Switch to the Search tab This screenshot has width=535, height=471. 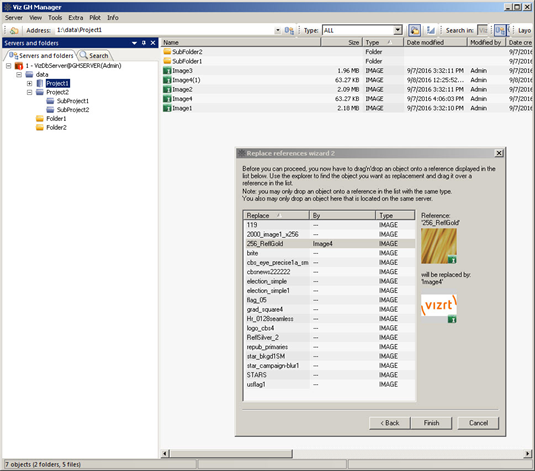tap(95, 55)
